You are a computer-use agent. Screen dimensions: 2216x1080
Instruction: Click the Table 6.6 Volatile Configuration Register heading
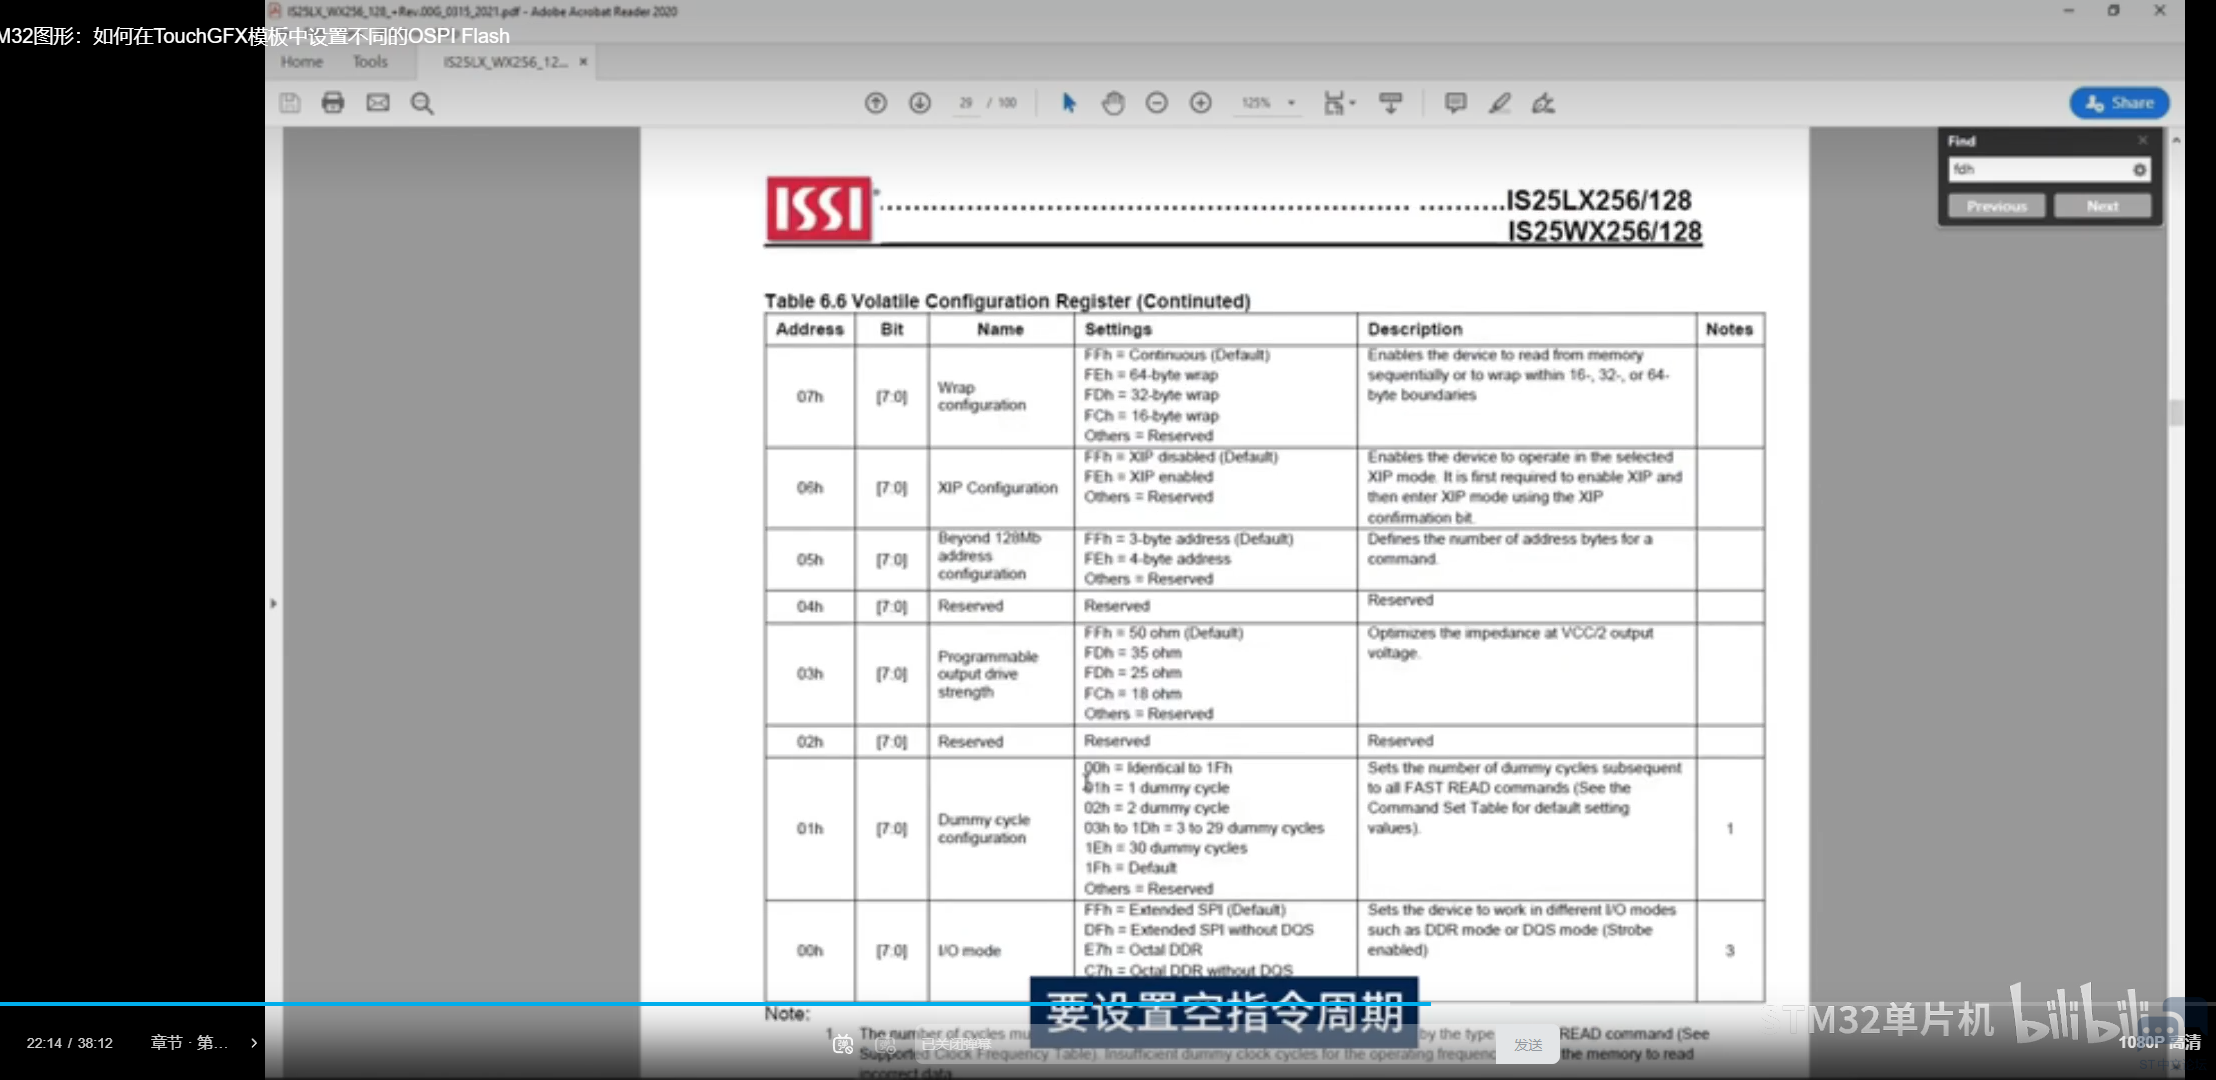(x=1007, y=301)
